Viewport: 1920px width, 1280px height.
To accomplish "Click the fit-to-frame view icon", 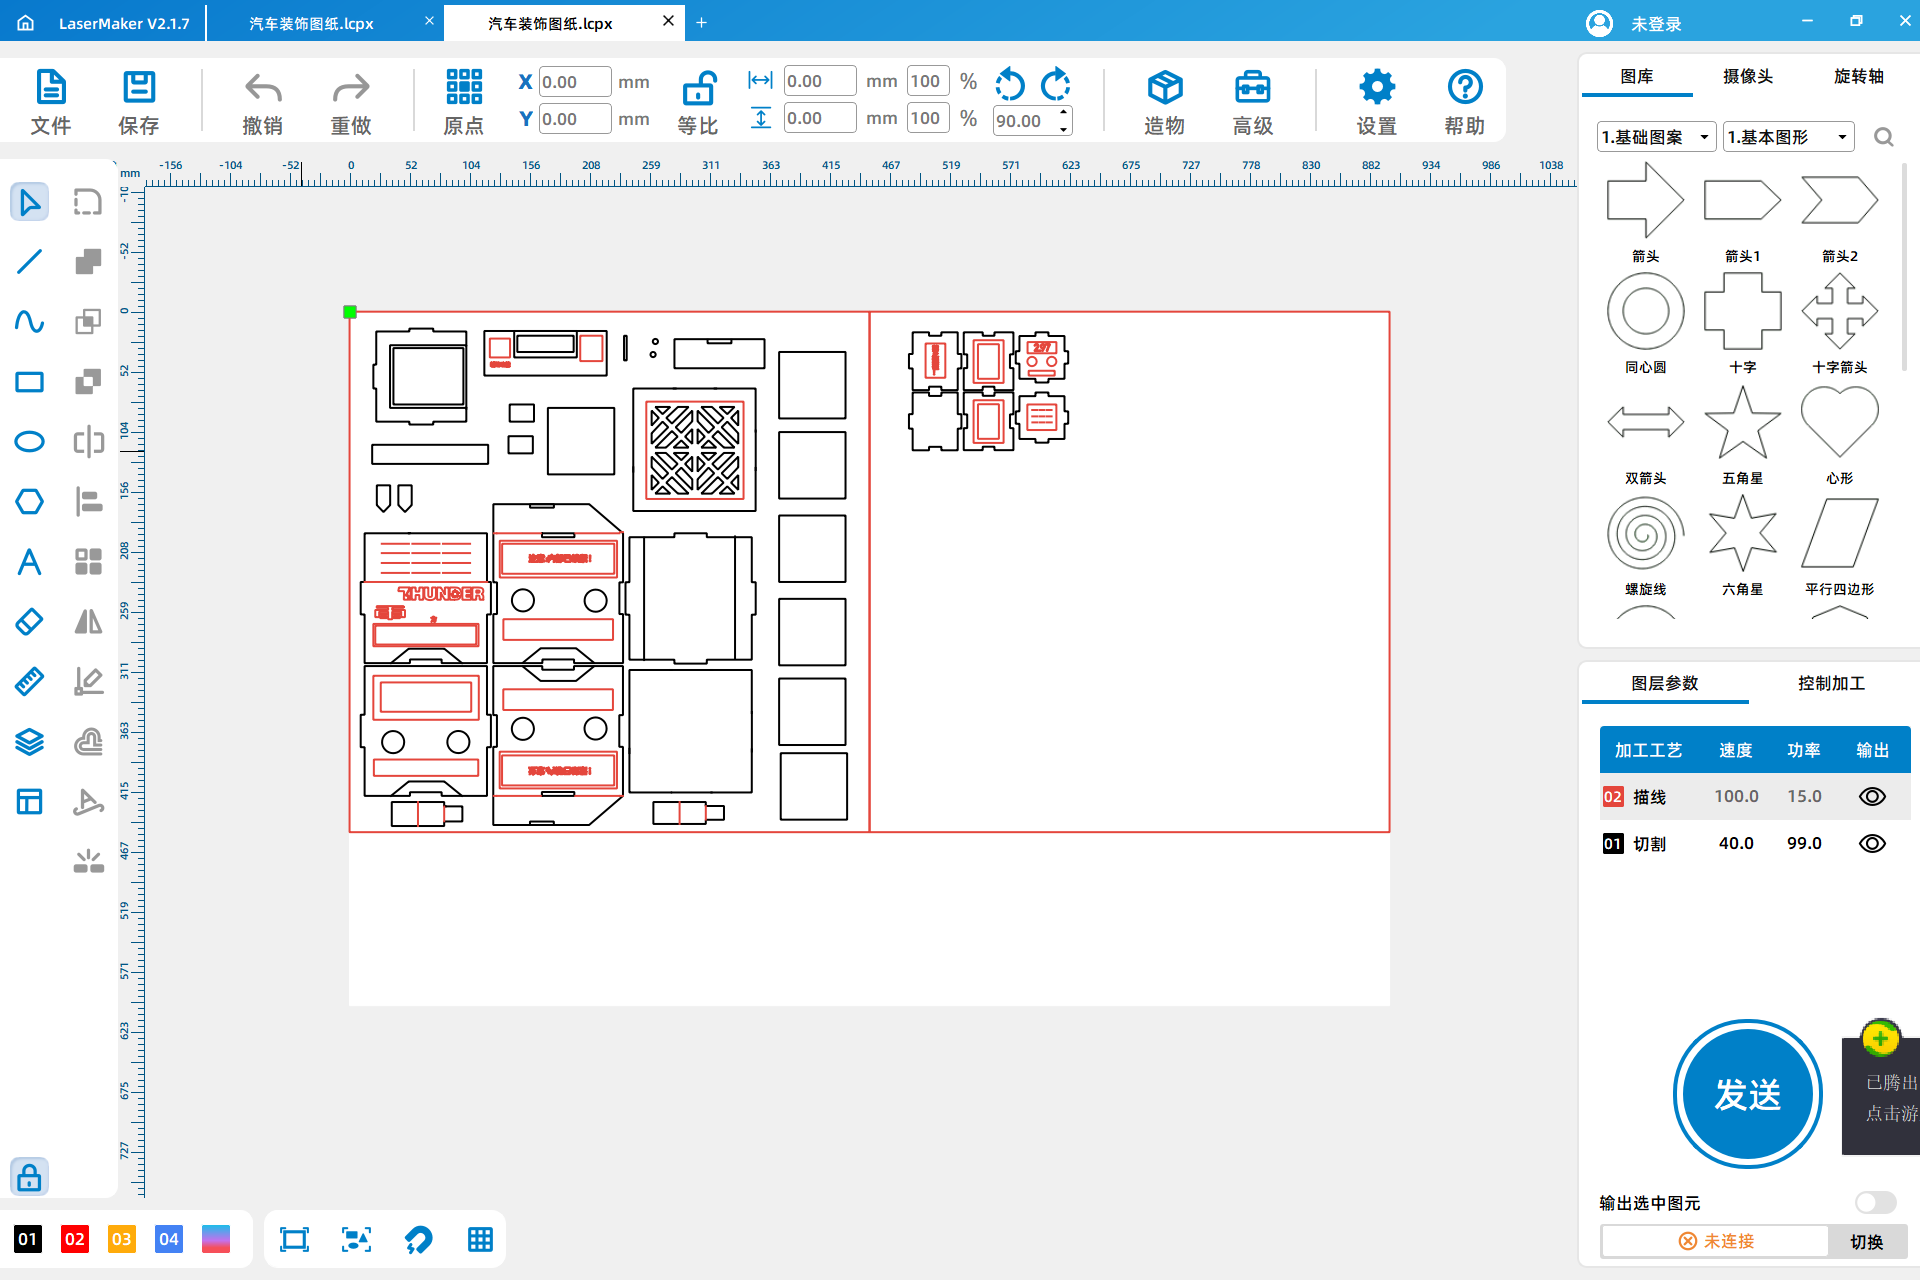I will (294, 1240).
